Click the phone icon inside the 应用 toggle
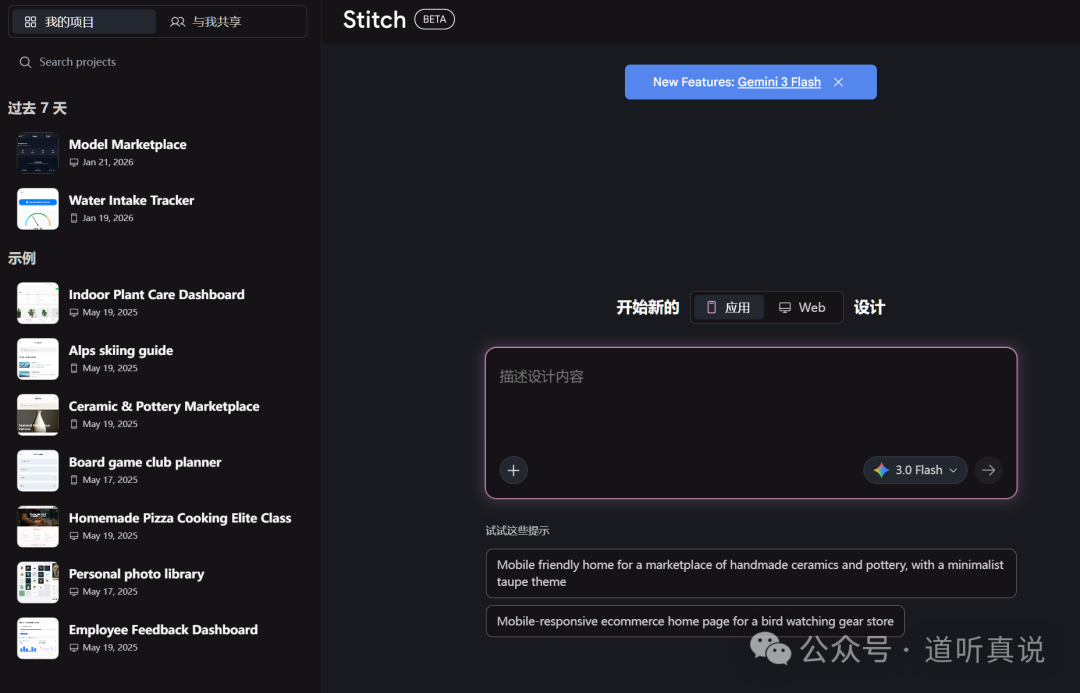Screen dimensions: 1080x693 [711, 307]
